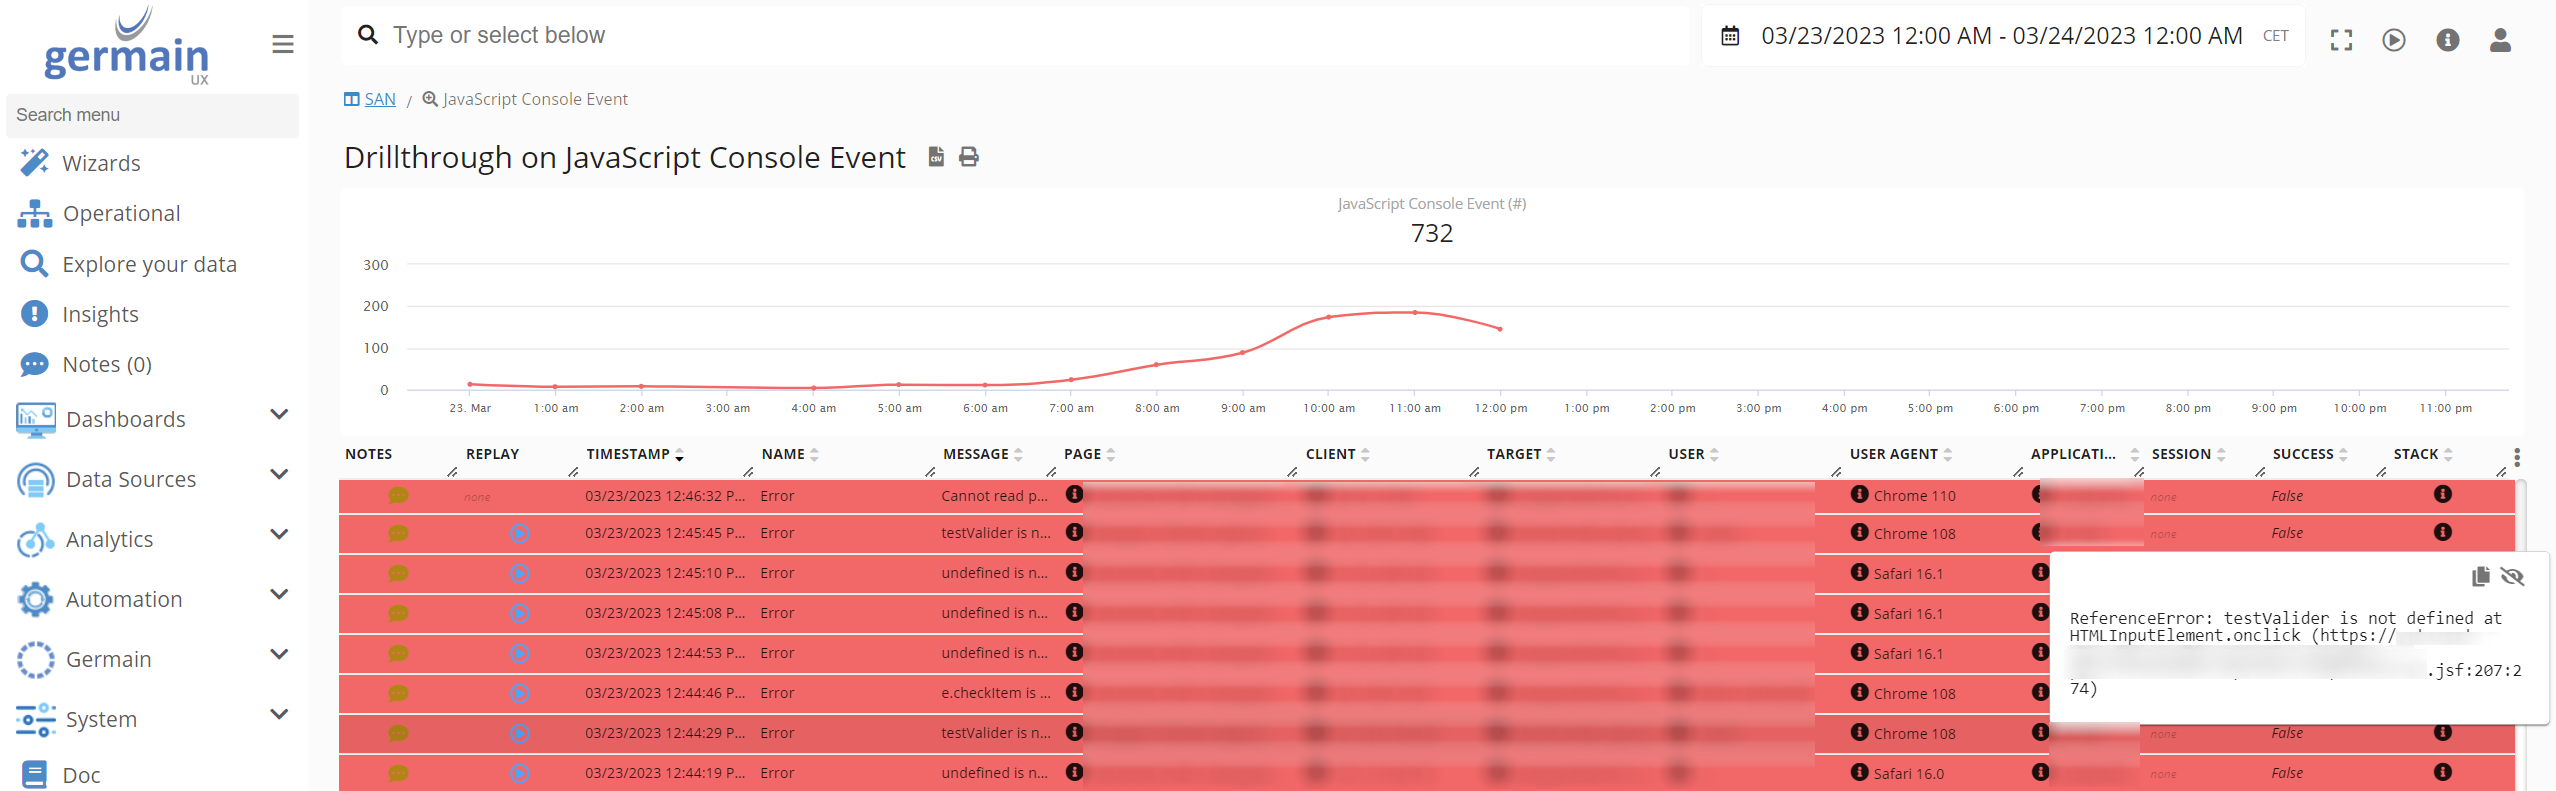Image resolution: width=2556 pixels, height=791 pixels.
Task: Enter fullscreen mode with expand icon
Action: [2341, 40]
